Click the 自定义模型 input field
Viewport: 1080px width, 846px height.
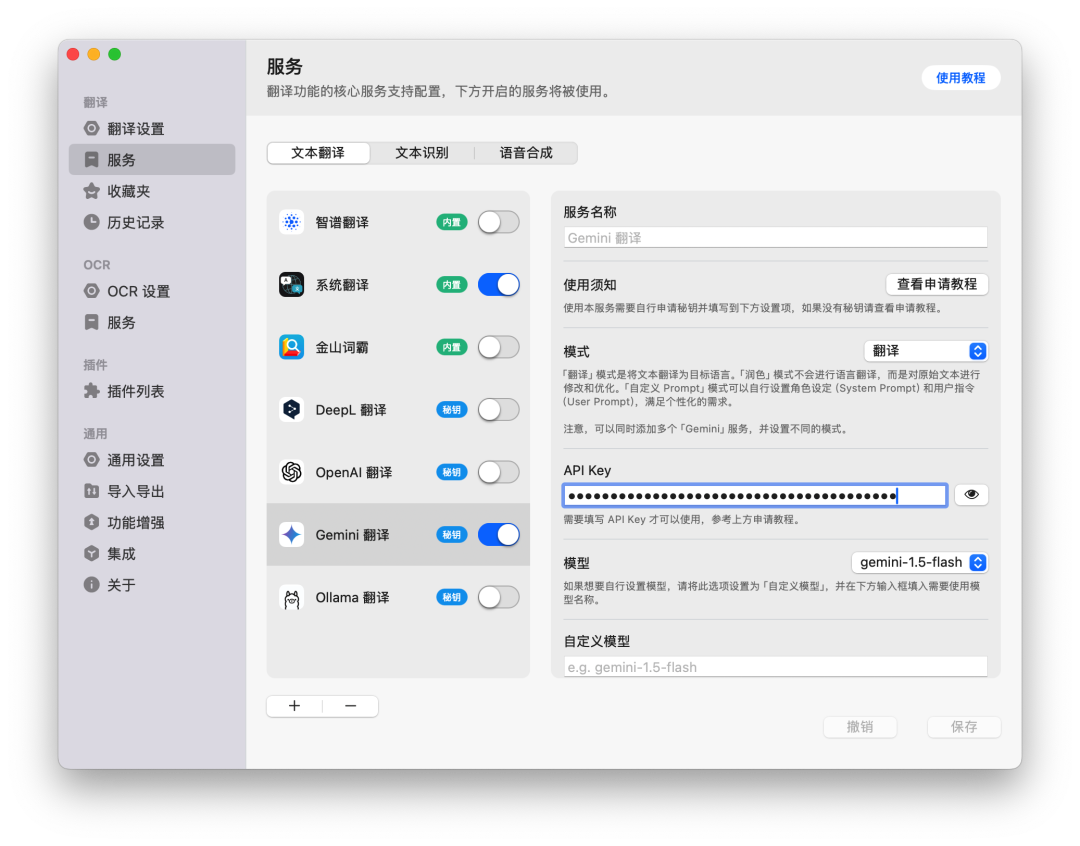pos(775,667)
